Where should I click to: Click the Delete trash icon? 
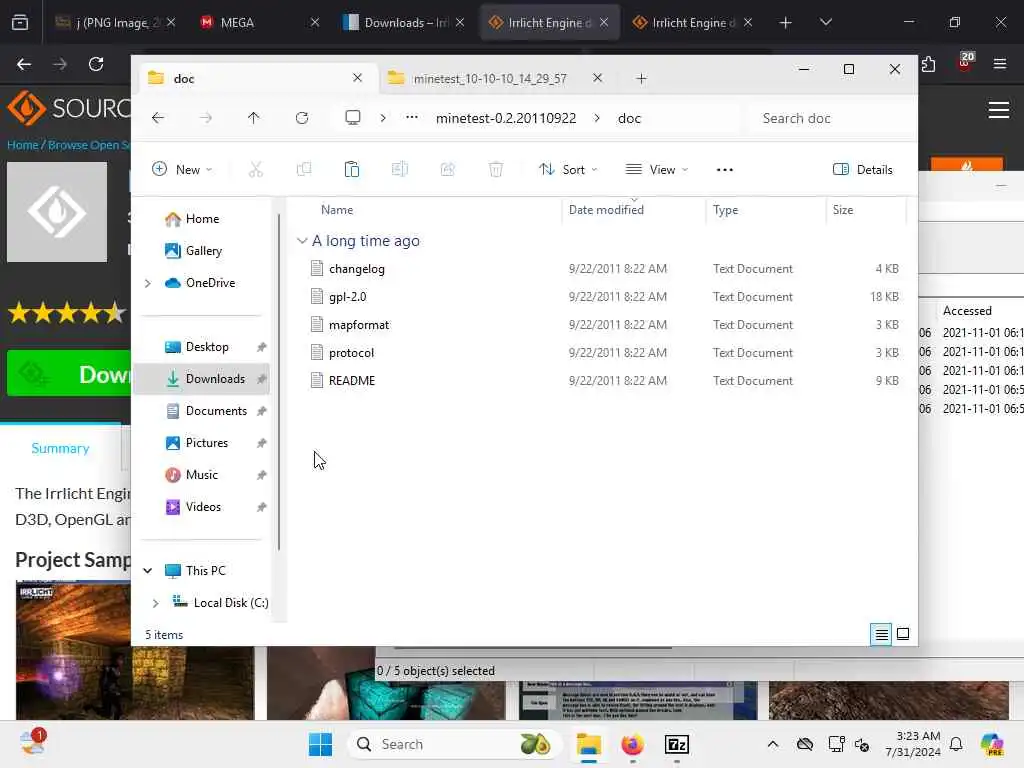point(496,170)
